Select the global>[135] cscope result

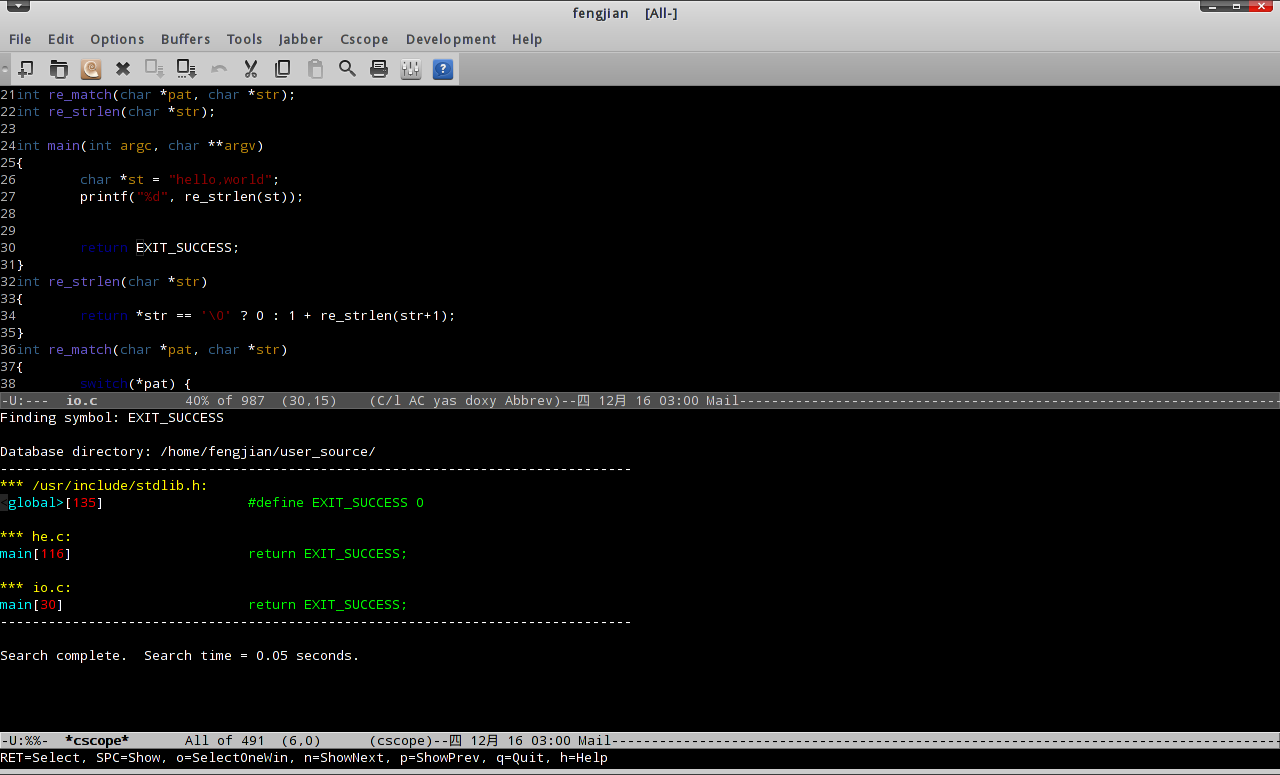click(52, 502)
